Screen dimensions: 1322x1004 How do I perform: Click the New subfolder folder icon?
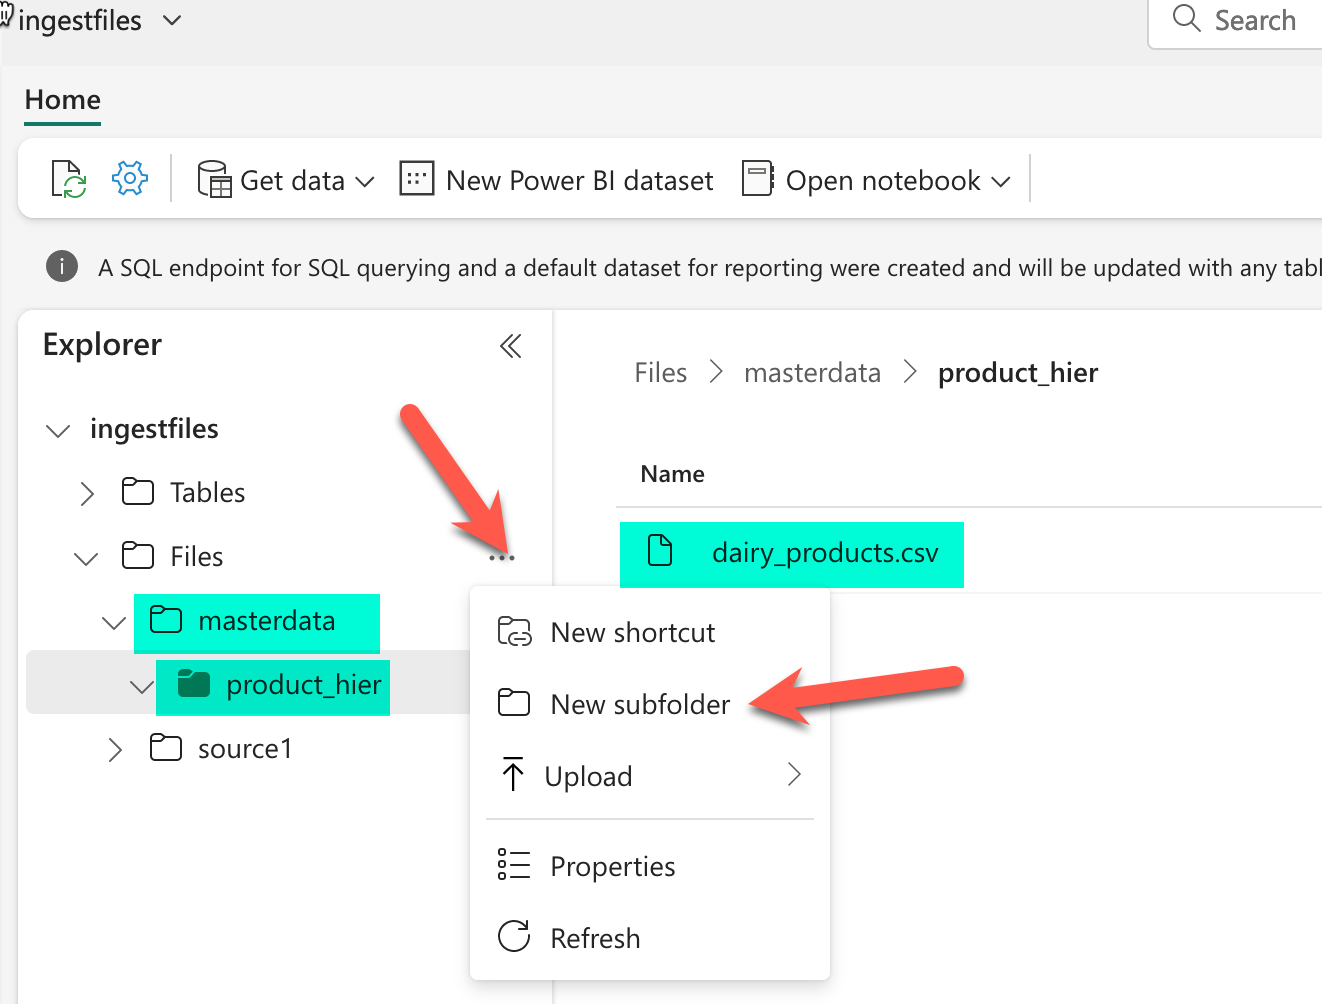(x=514, y=703)
